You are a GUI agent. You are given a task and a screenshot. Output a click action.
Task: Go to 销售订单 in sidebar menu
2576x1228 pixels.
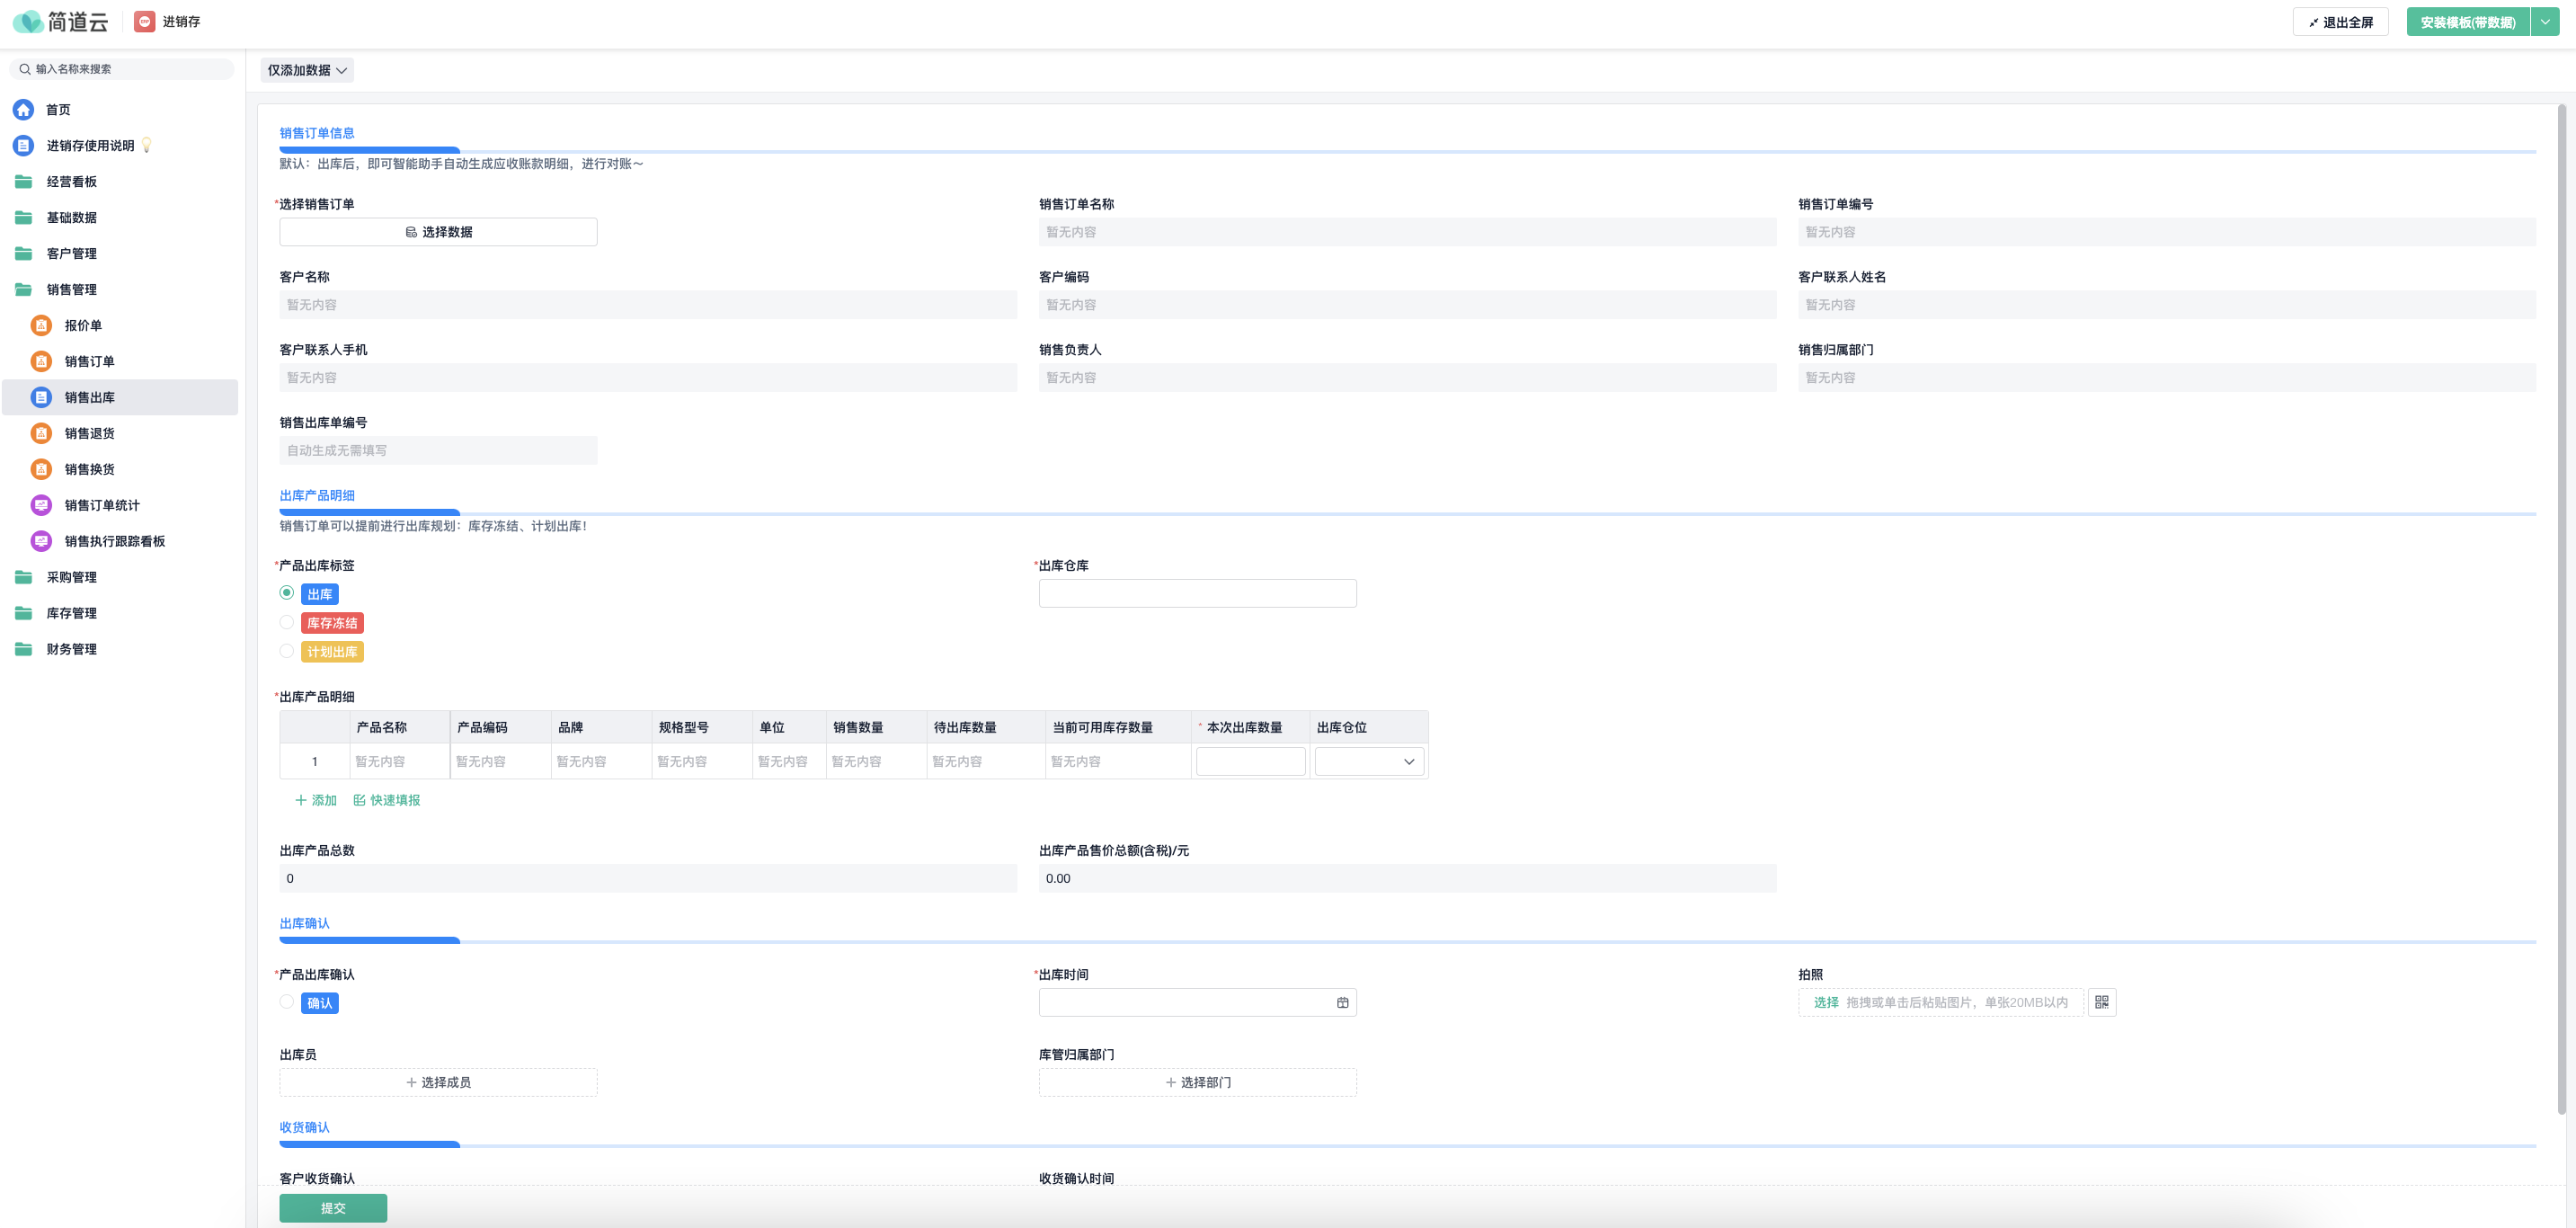89,361
